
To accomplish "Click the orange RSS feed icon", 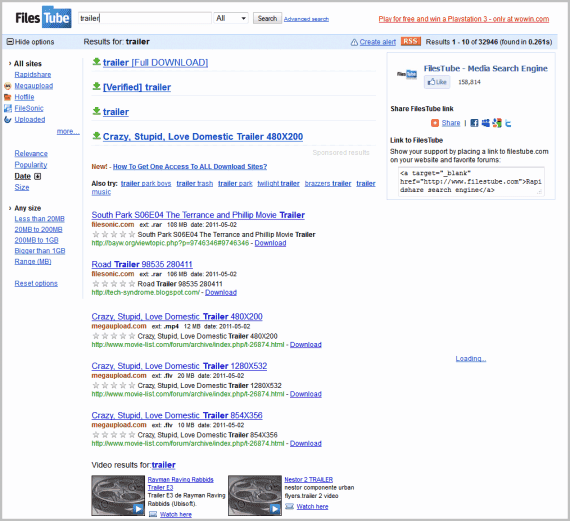I will (x=410, y=41).
